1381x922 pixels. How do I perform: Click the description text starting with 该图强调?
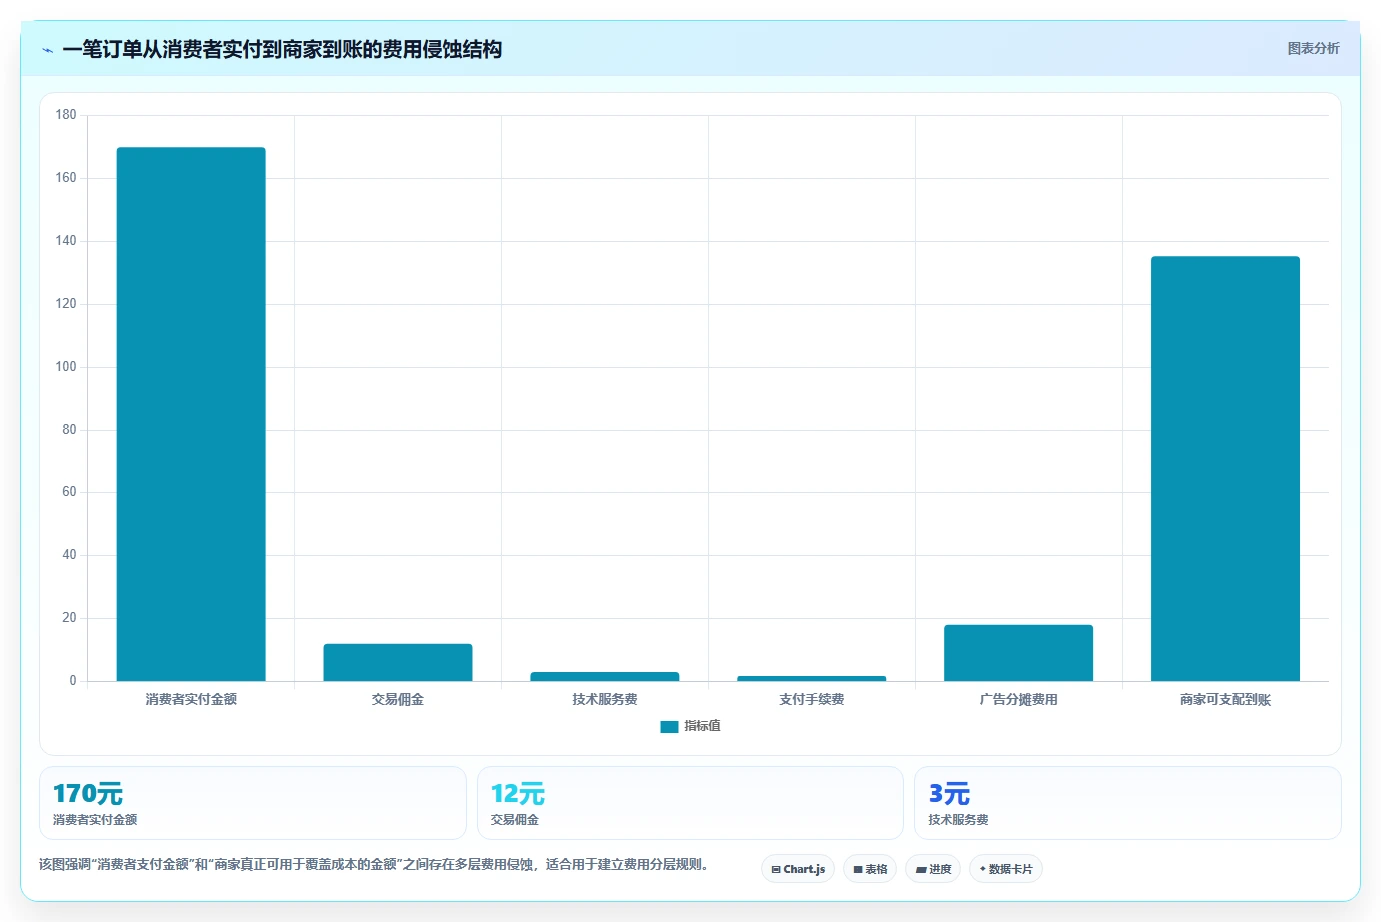374,864
